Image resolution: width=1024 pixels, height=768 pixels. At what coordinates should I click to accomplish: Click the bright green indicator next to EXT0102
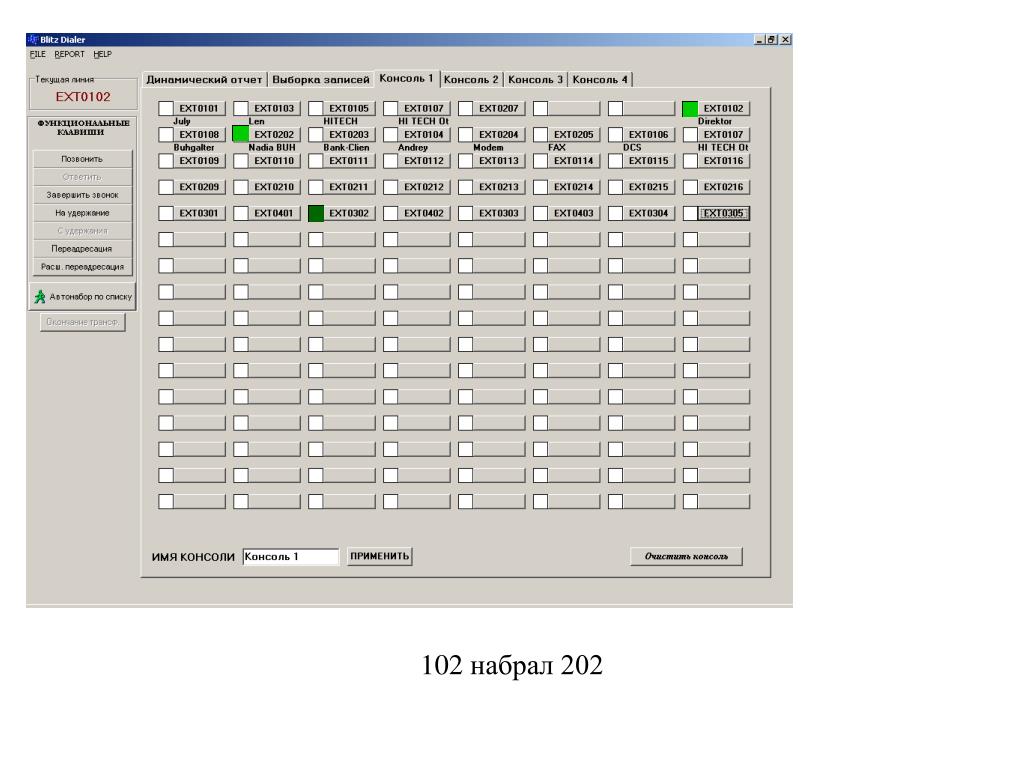point(690,108)
